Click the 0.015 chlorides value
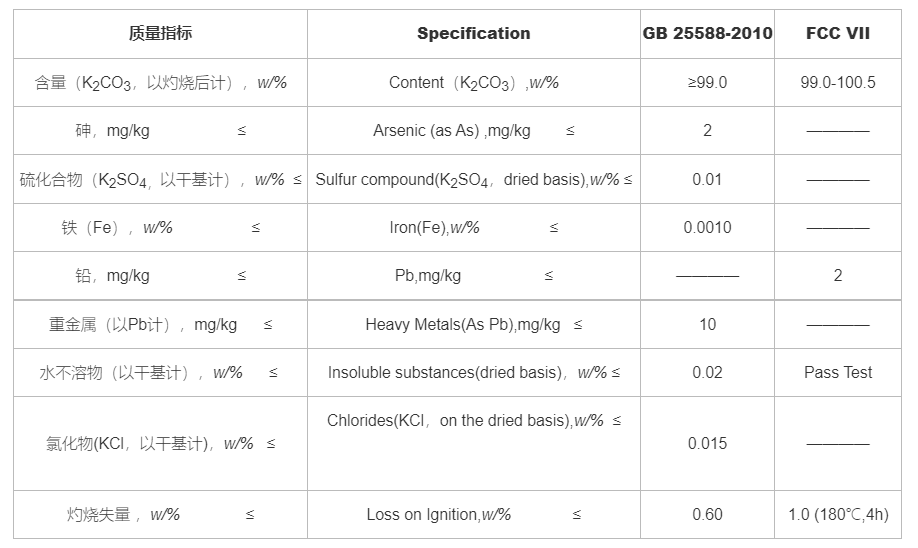This screenshot has height=548, width=918. [x=707, y=443]
